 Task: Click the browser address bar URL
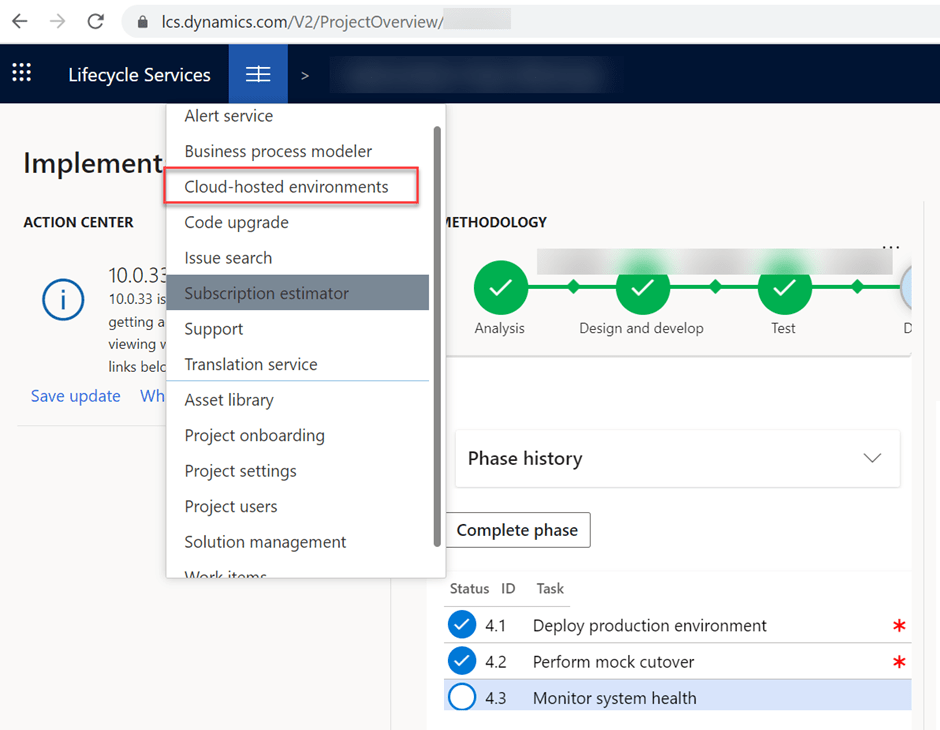point(302,21)
